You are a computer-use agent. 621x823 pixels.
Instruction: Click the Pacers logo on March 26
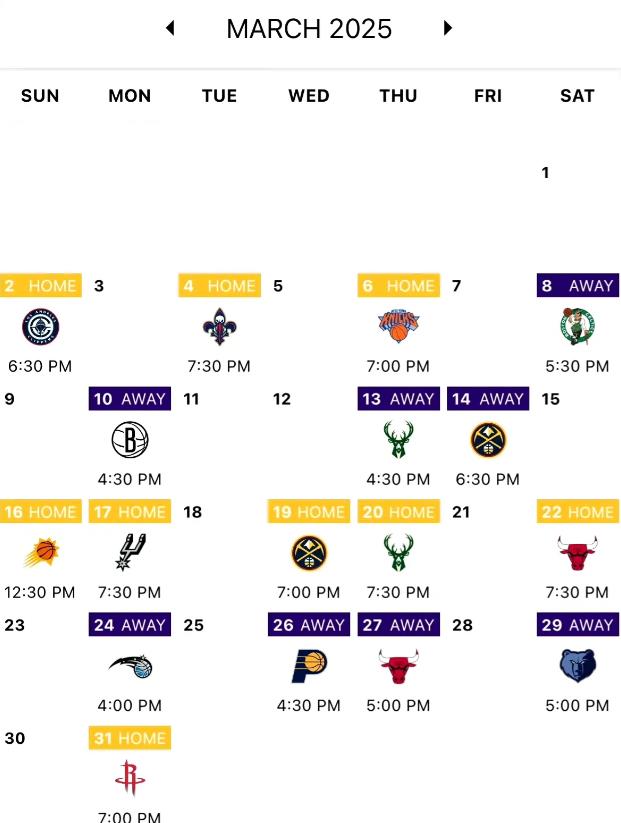(309, 666)
